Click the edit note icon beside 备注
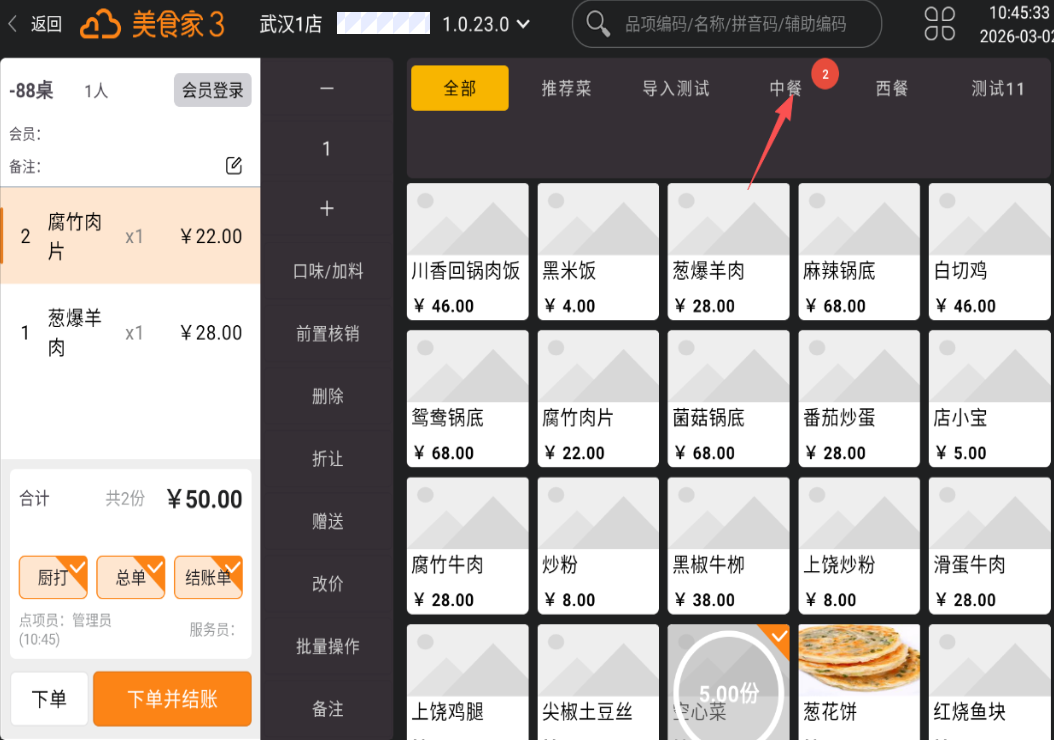The height and width of the screenshot is (740, 1054). tap(234, 166)
